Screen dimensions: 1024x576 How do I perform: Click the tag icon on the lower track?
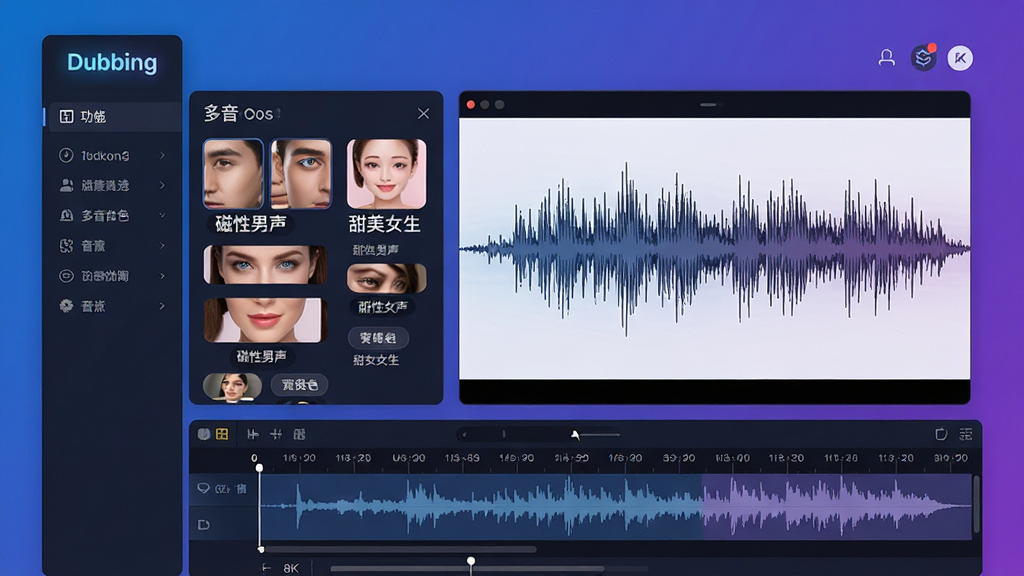(204, 524)
